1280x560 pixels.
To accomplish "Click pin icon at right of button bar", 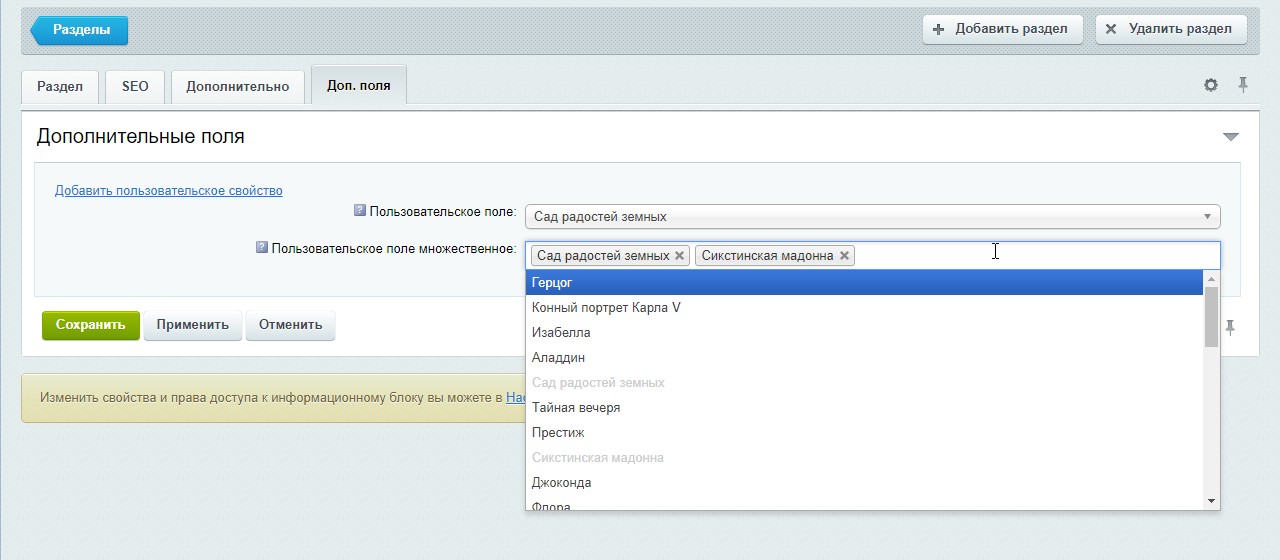I will pyautogui.click(x=1230, y=327).
